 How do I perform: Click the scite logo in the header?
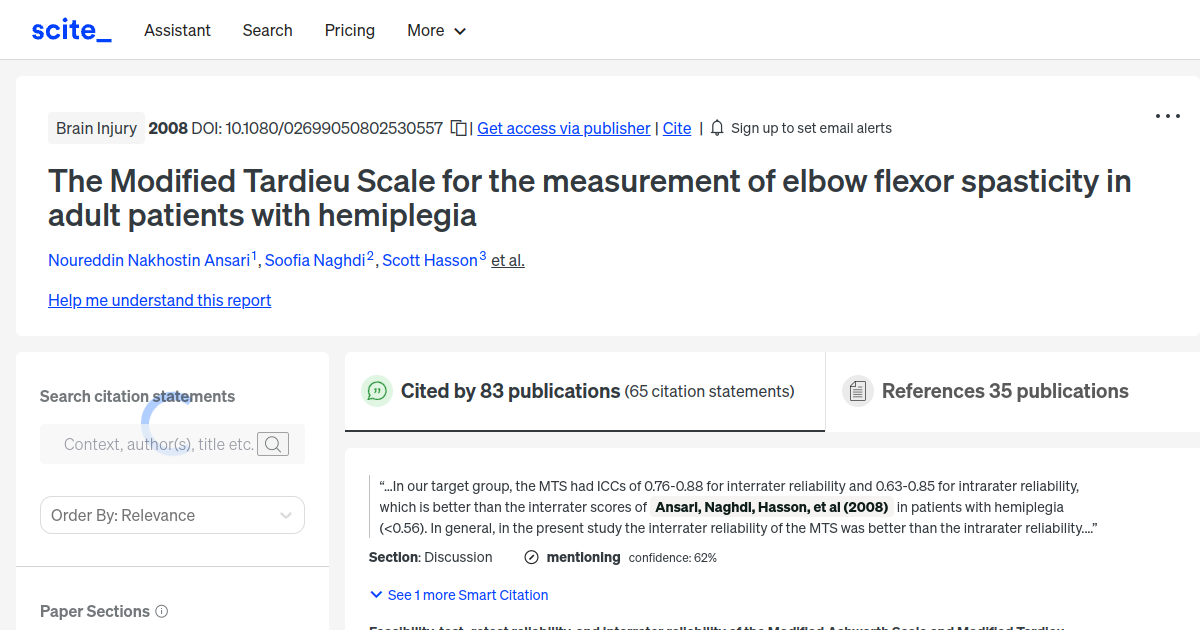(x=70, y=29)
